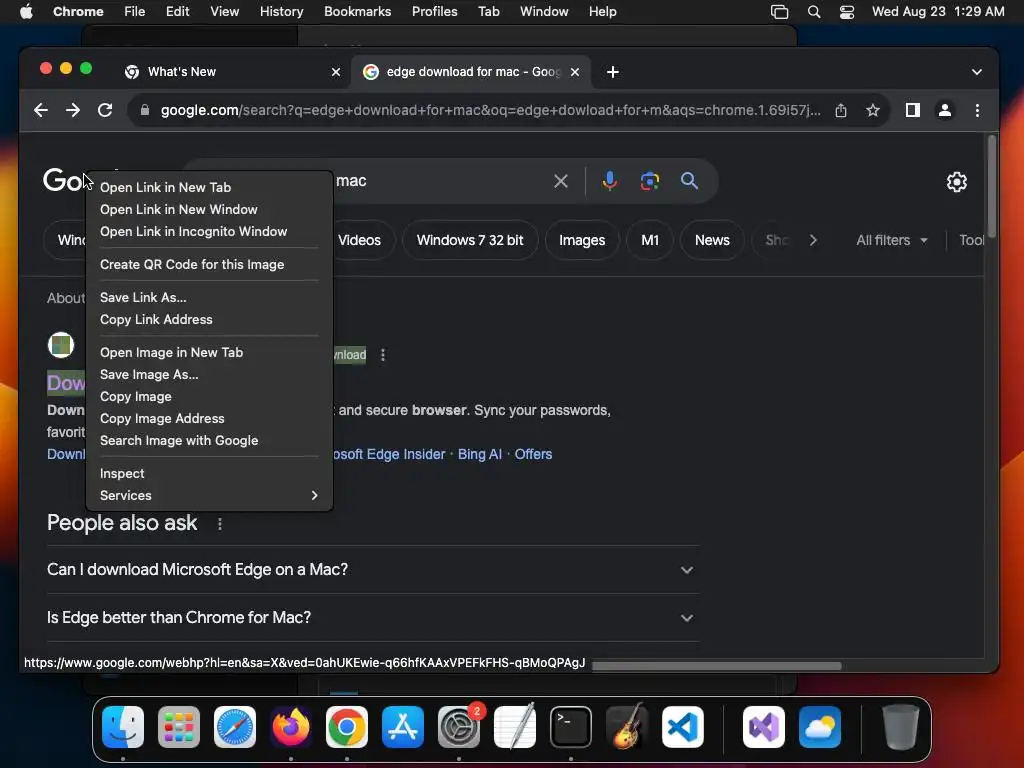
Task: Open the share icon in address bar
Action: pyautogui.click(x=841, y=110)
